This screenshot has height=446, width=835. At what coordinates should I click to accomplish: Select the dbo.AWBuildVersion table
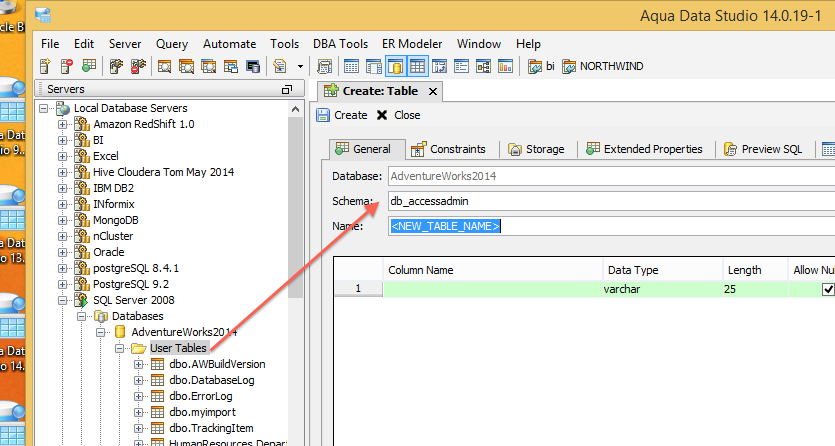point(217,364)
